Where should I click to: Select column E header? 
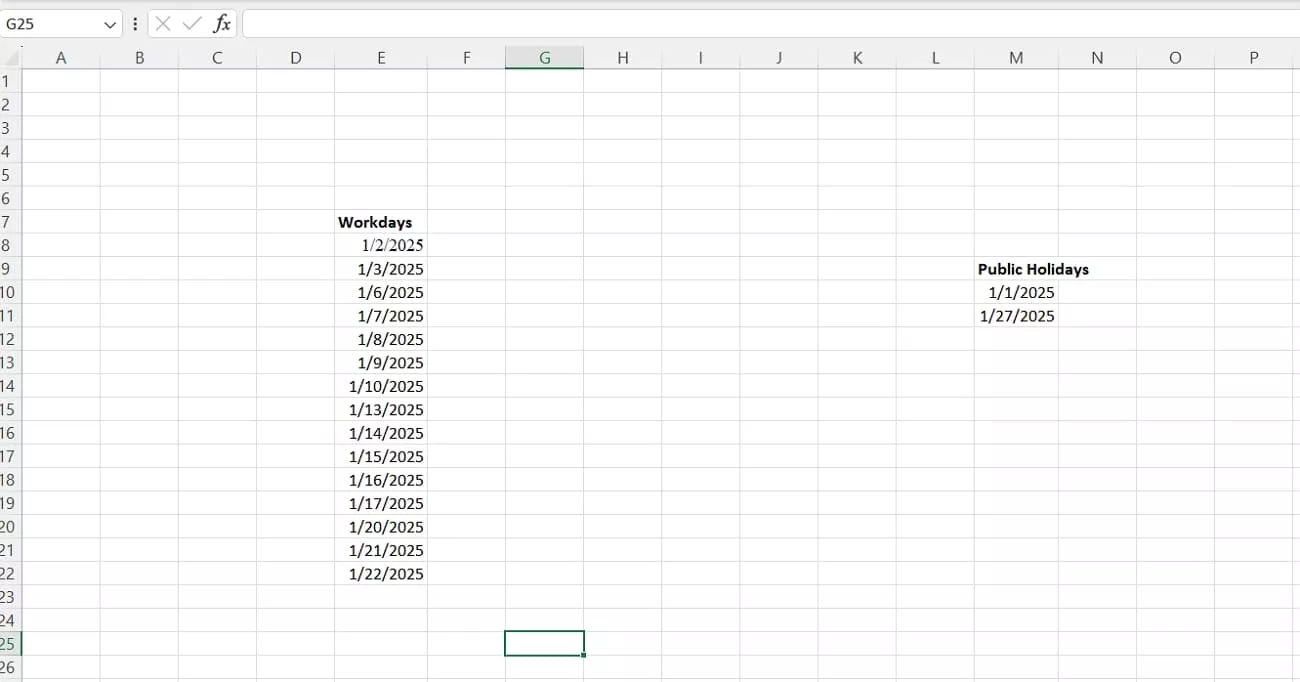click(381, 57)
